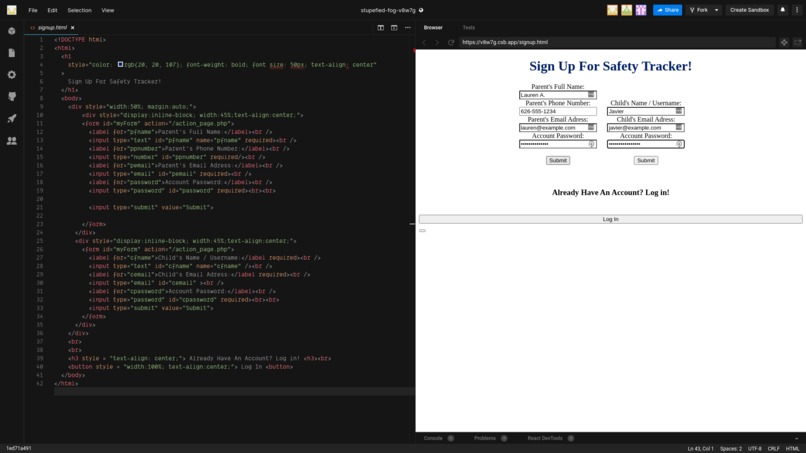Image resolution: width=806 pixels, height=453 pixels.
Task: Select the signup.html file tab
Action: (x=52, y=28)
